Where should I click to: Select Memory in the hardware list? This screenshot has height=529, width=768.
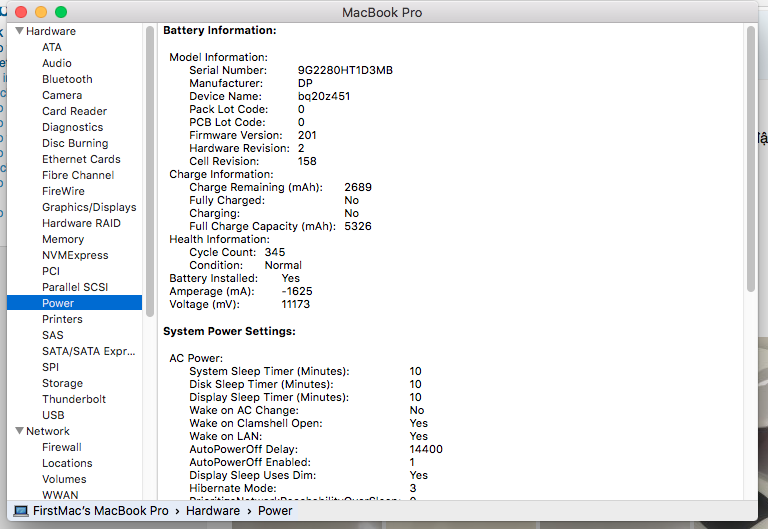(63, 239)
